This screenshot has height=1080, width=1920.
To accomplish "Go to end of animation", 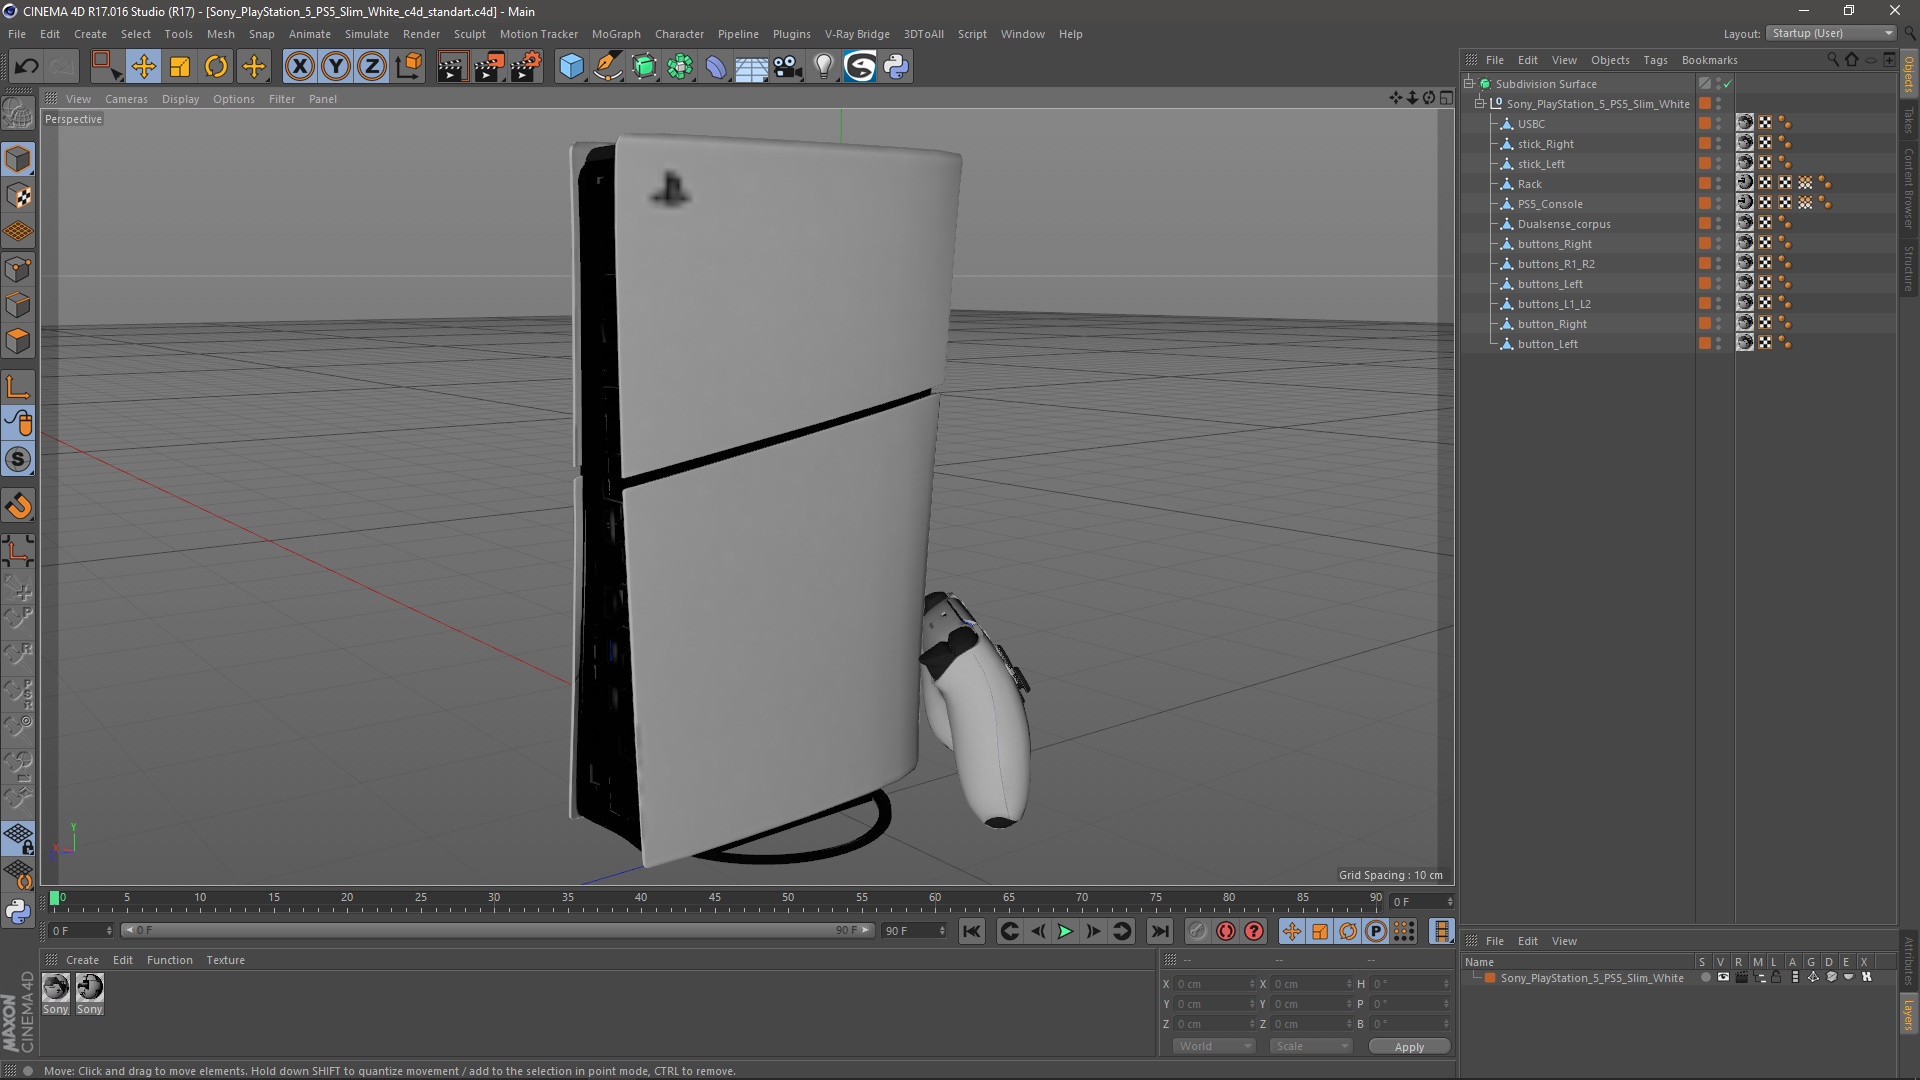I will (1159, 931).
